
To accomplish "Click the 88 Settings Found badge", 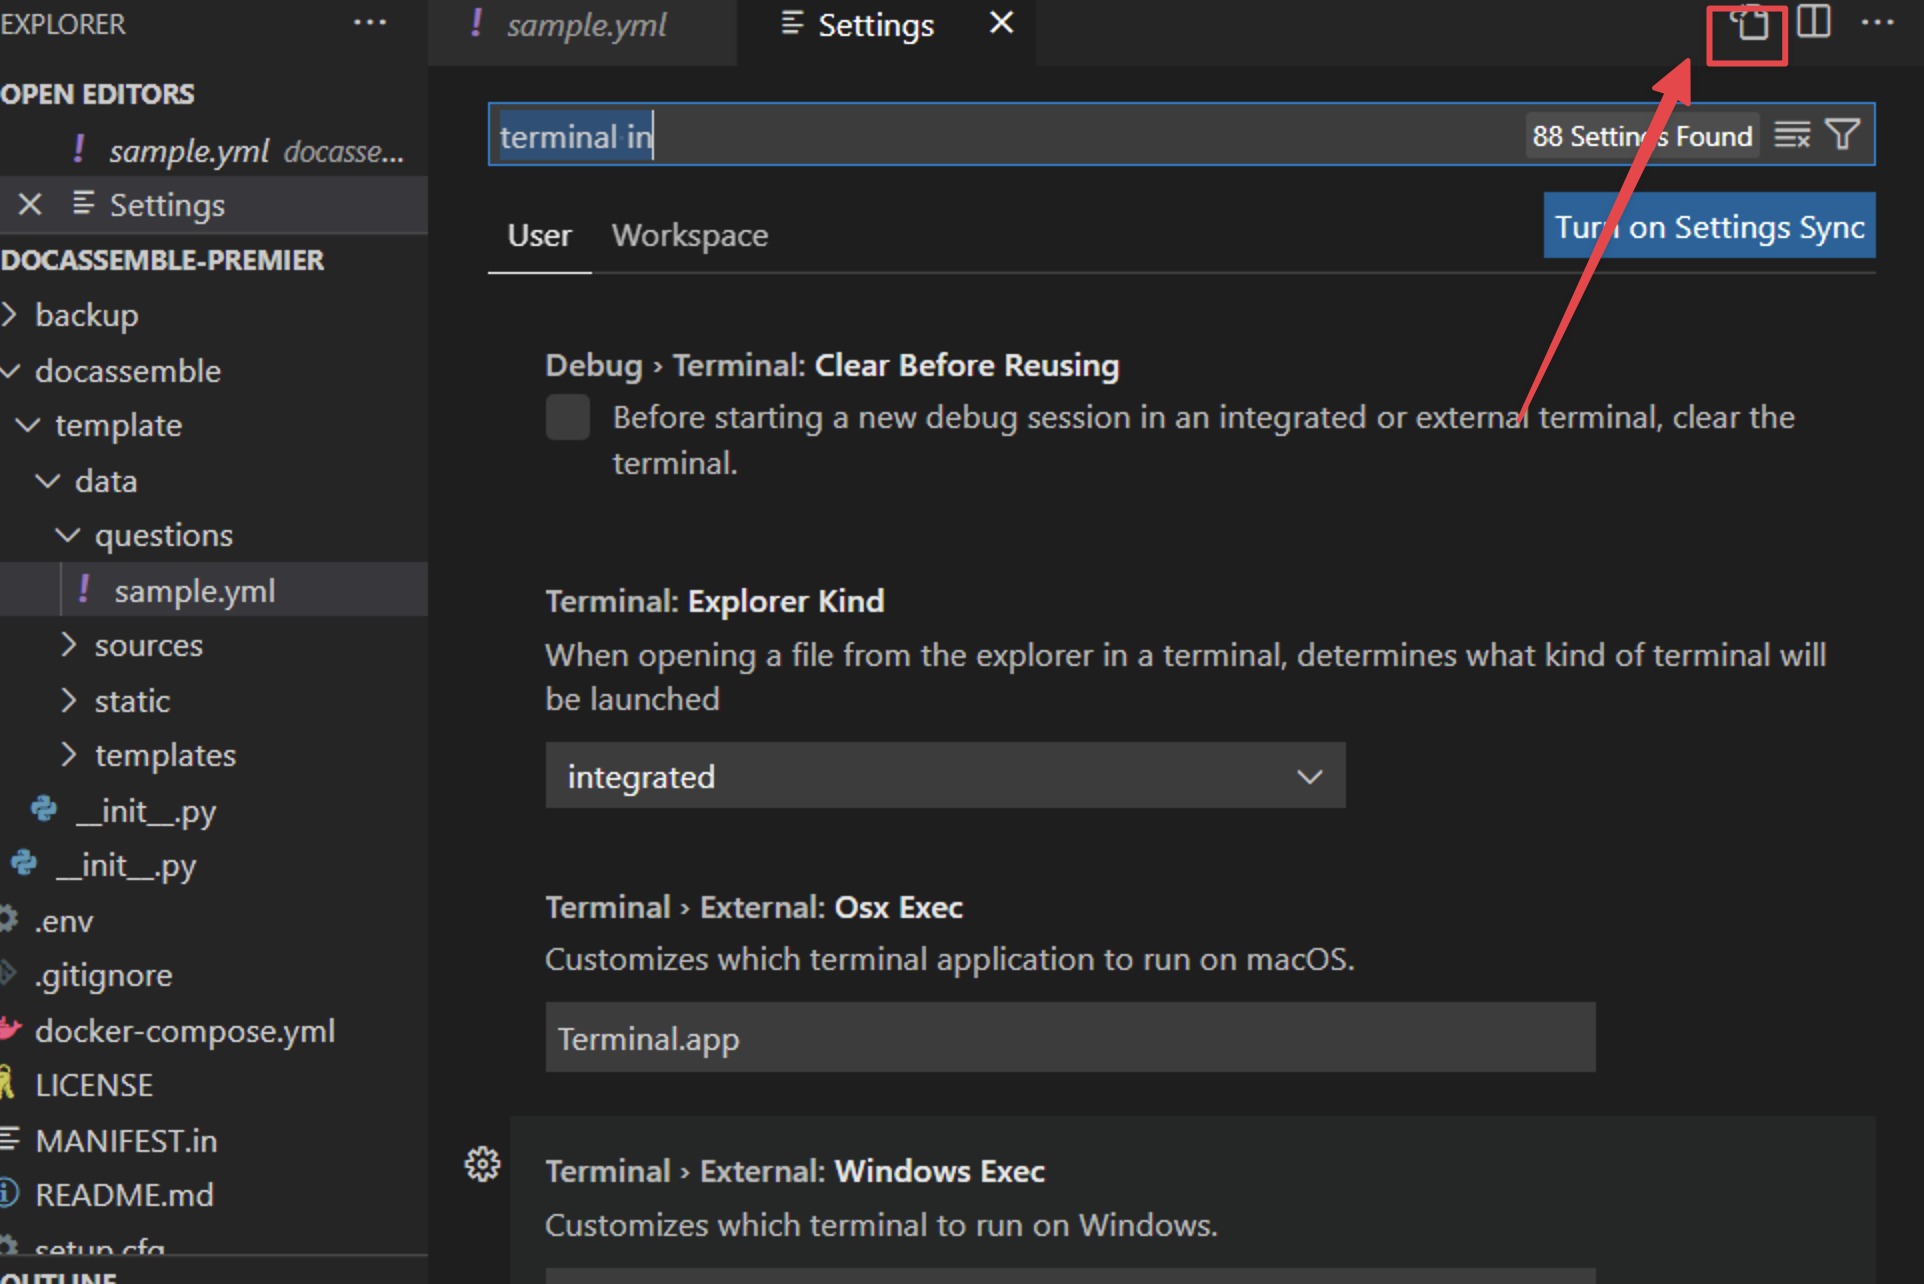I will pos(1642,136).
